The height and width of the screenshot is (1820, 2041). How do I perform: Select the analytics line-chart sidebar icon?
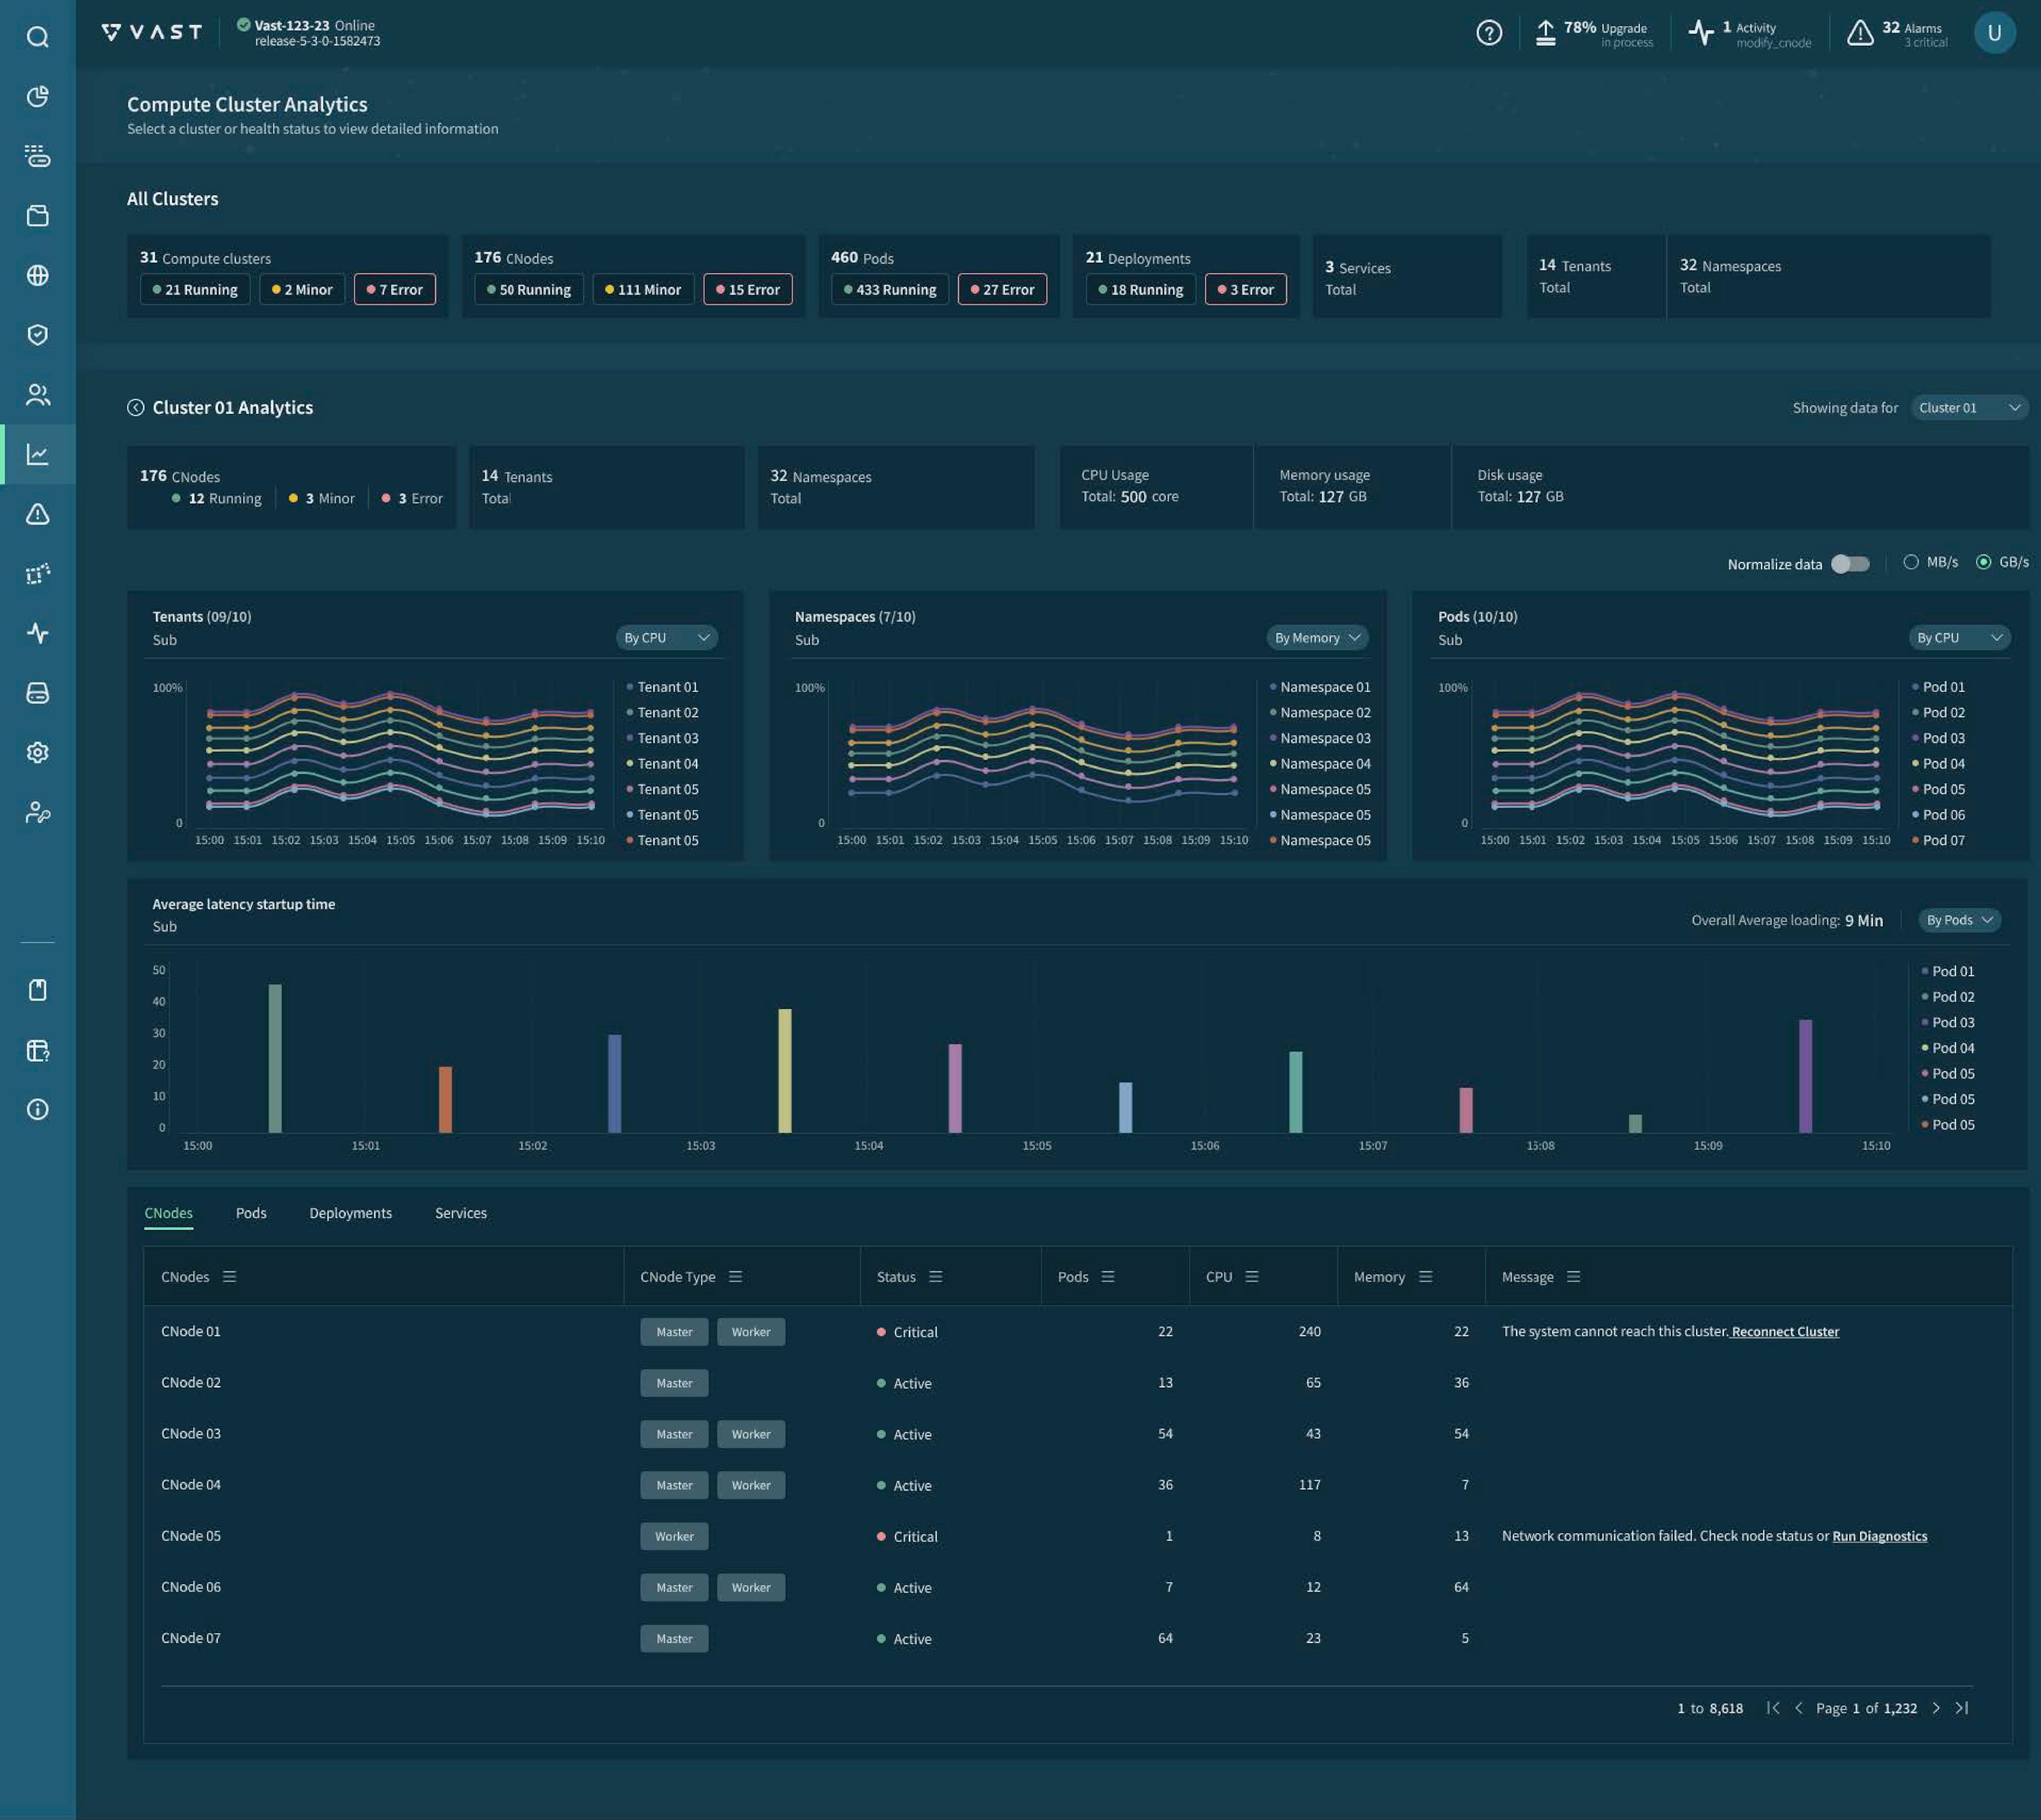37,454
